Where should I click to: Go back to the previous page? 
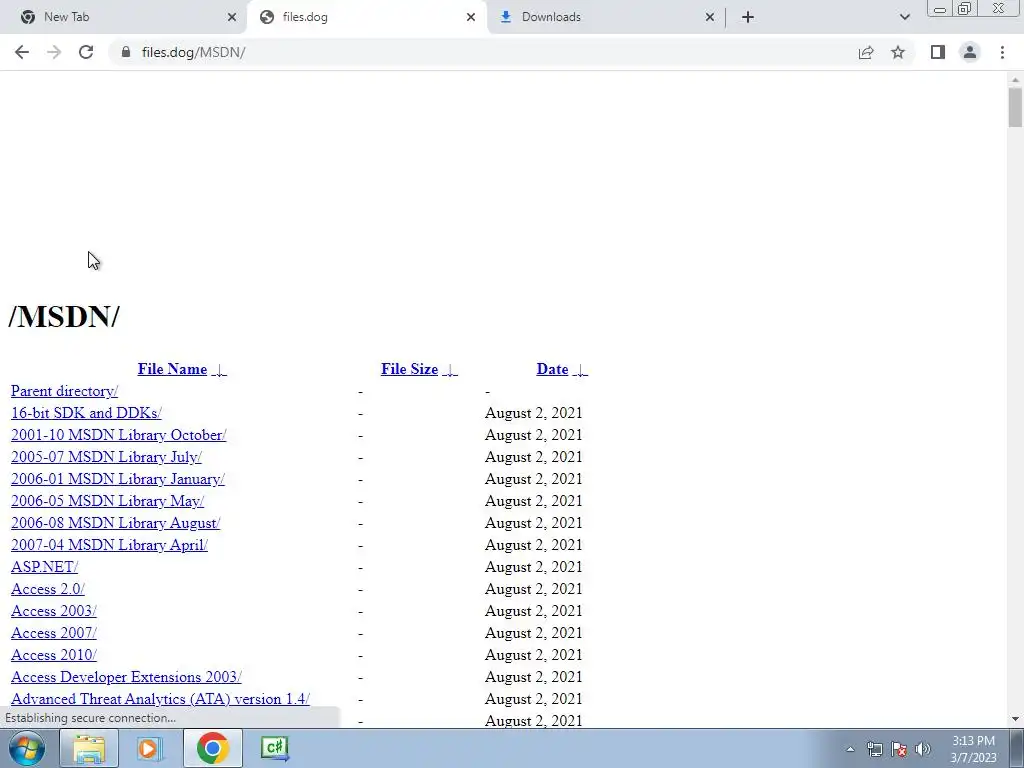click(x=22, y=52)
